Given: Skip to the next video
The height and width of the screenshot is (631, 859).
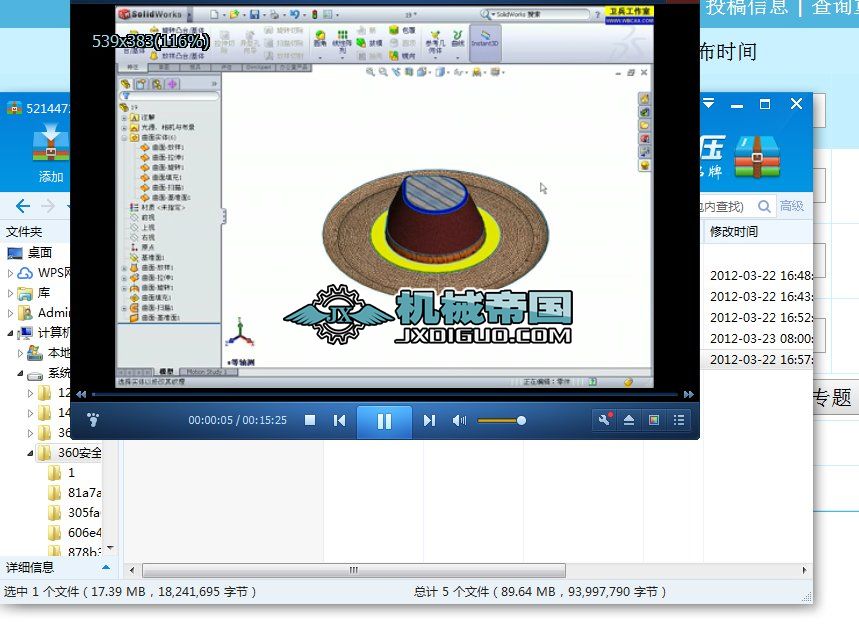Looking at the screenshot, I should [429, 420].
